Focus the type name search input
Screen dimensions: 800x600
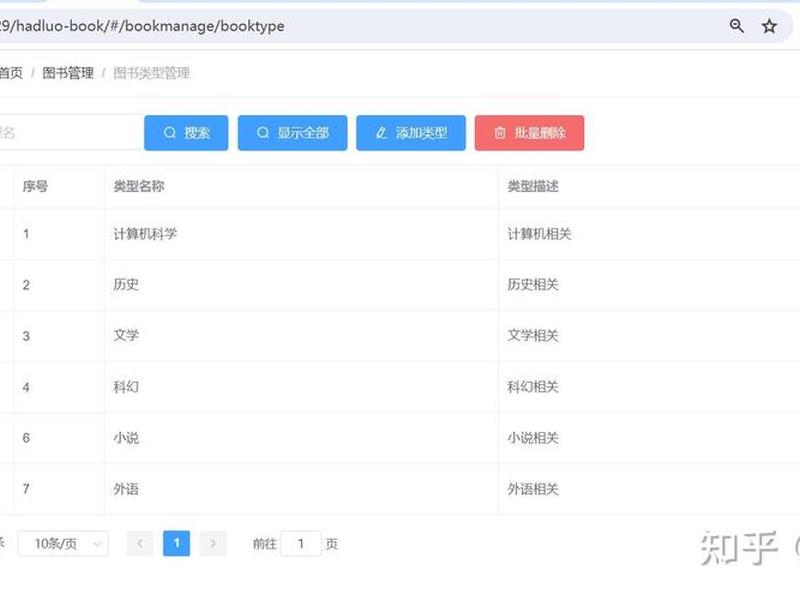(x=70, y=133)
